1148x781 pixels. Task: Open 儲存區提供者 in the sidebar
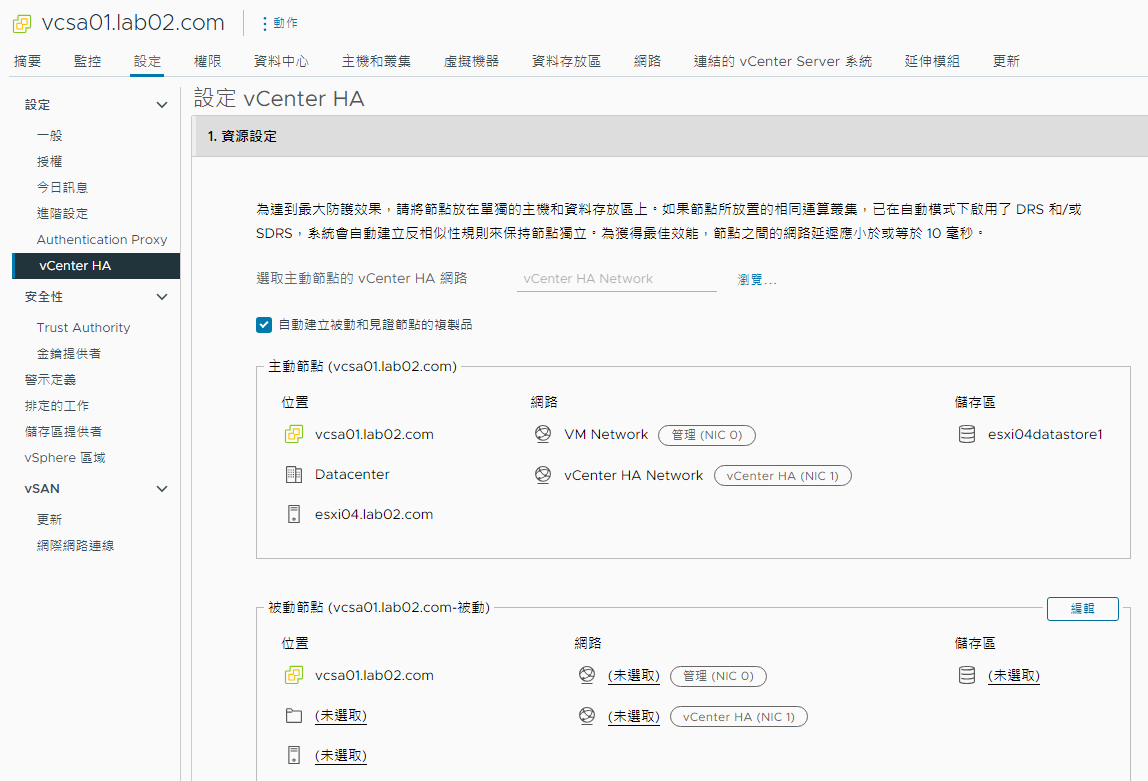[64, 431]
